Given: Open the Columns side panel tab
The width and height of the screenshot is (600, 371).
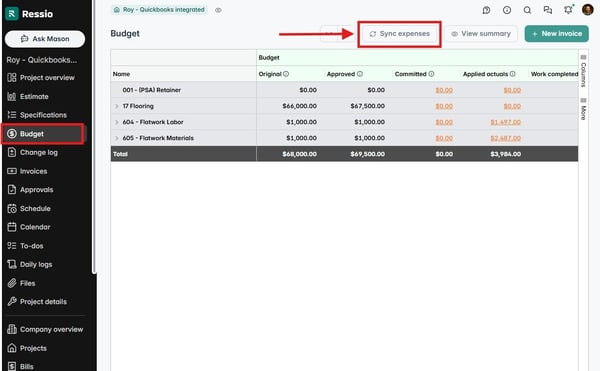Looking at the screenshot, I should [x=583, y=71].
